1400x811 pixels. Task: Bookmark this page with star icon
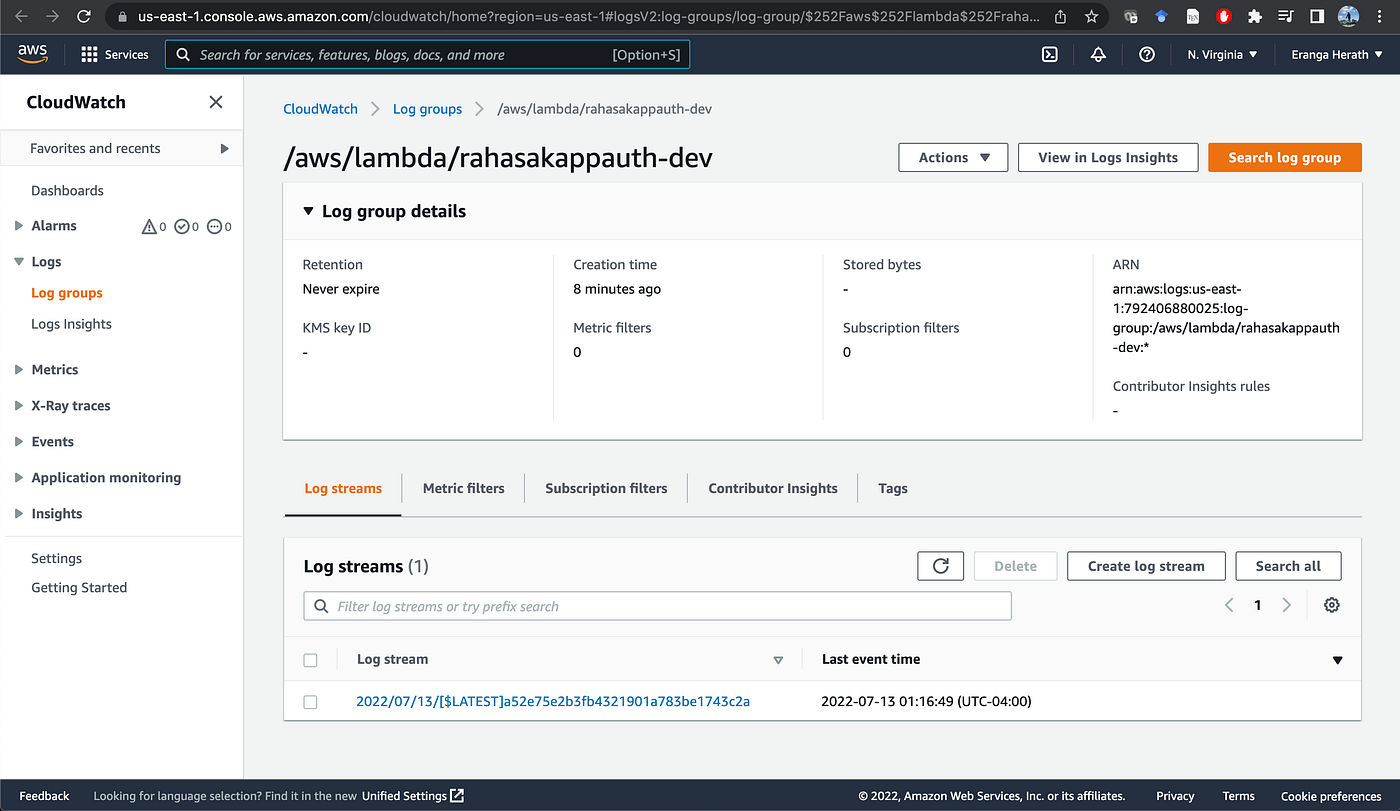click(1091, 17)
